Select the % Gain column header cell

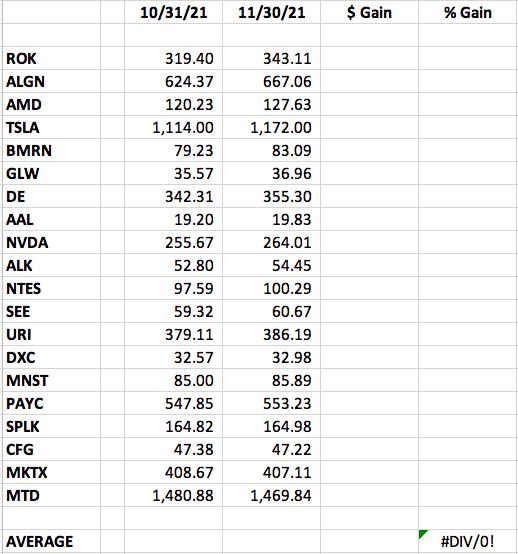[x=467, y=12]
